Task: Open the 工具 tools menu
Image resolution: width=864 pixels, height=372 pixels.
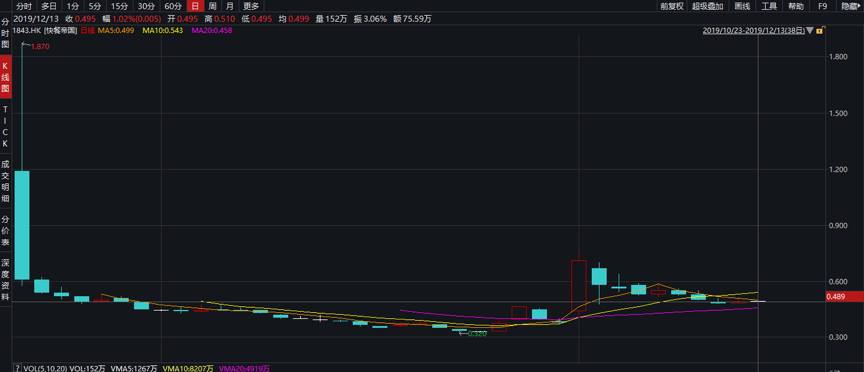Action: [769, 6]
